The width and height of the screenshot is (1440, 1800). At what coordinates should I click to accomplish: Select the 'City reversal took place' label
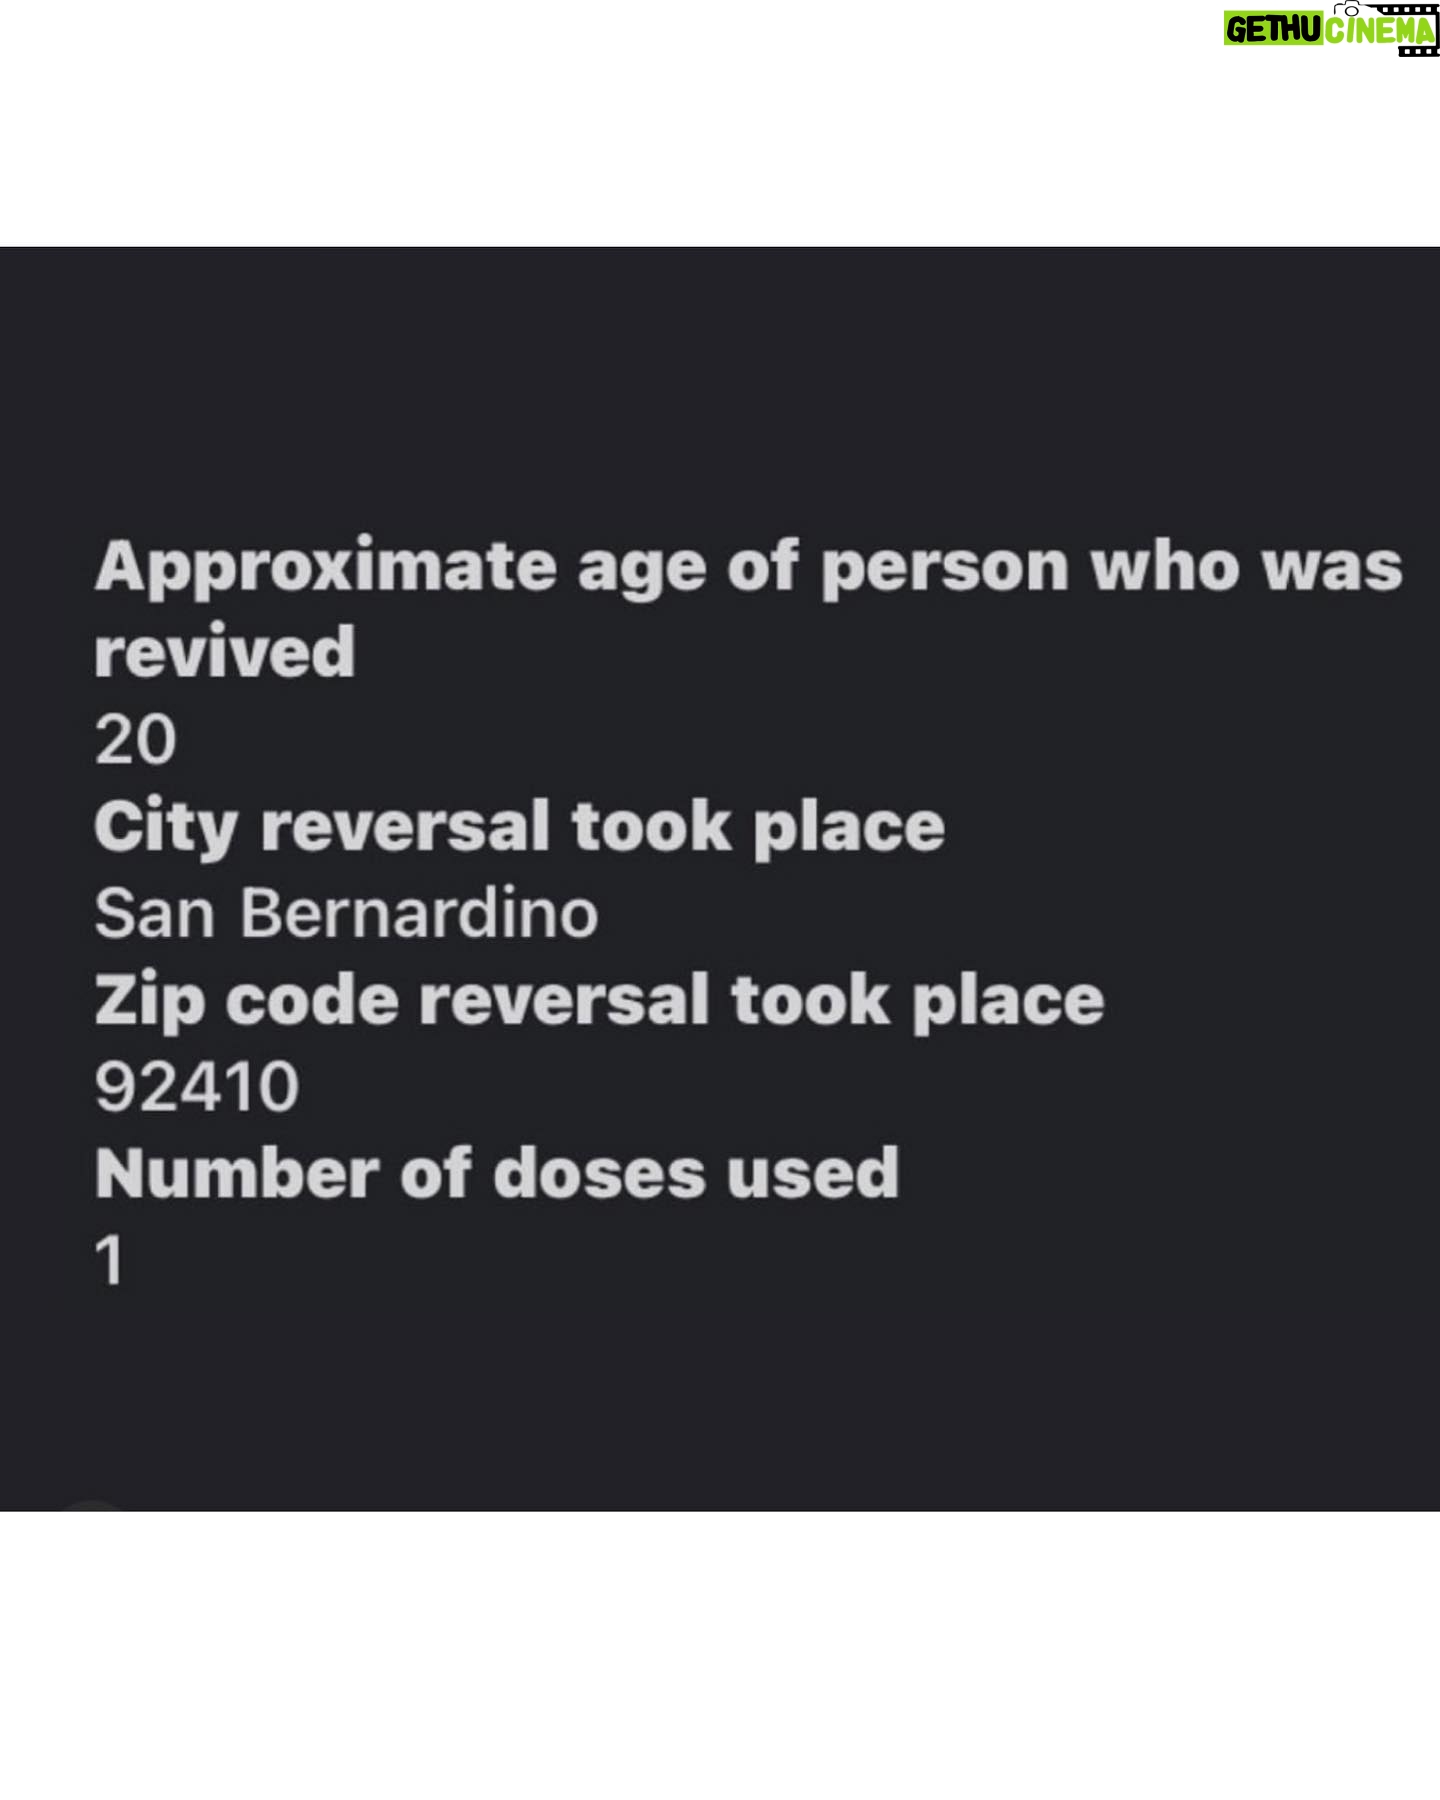520,829
